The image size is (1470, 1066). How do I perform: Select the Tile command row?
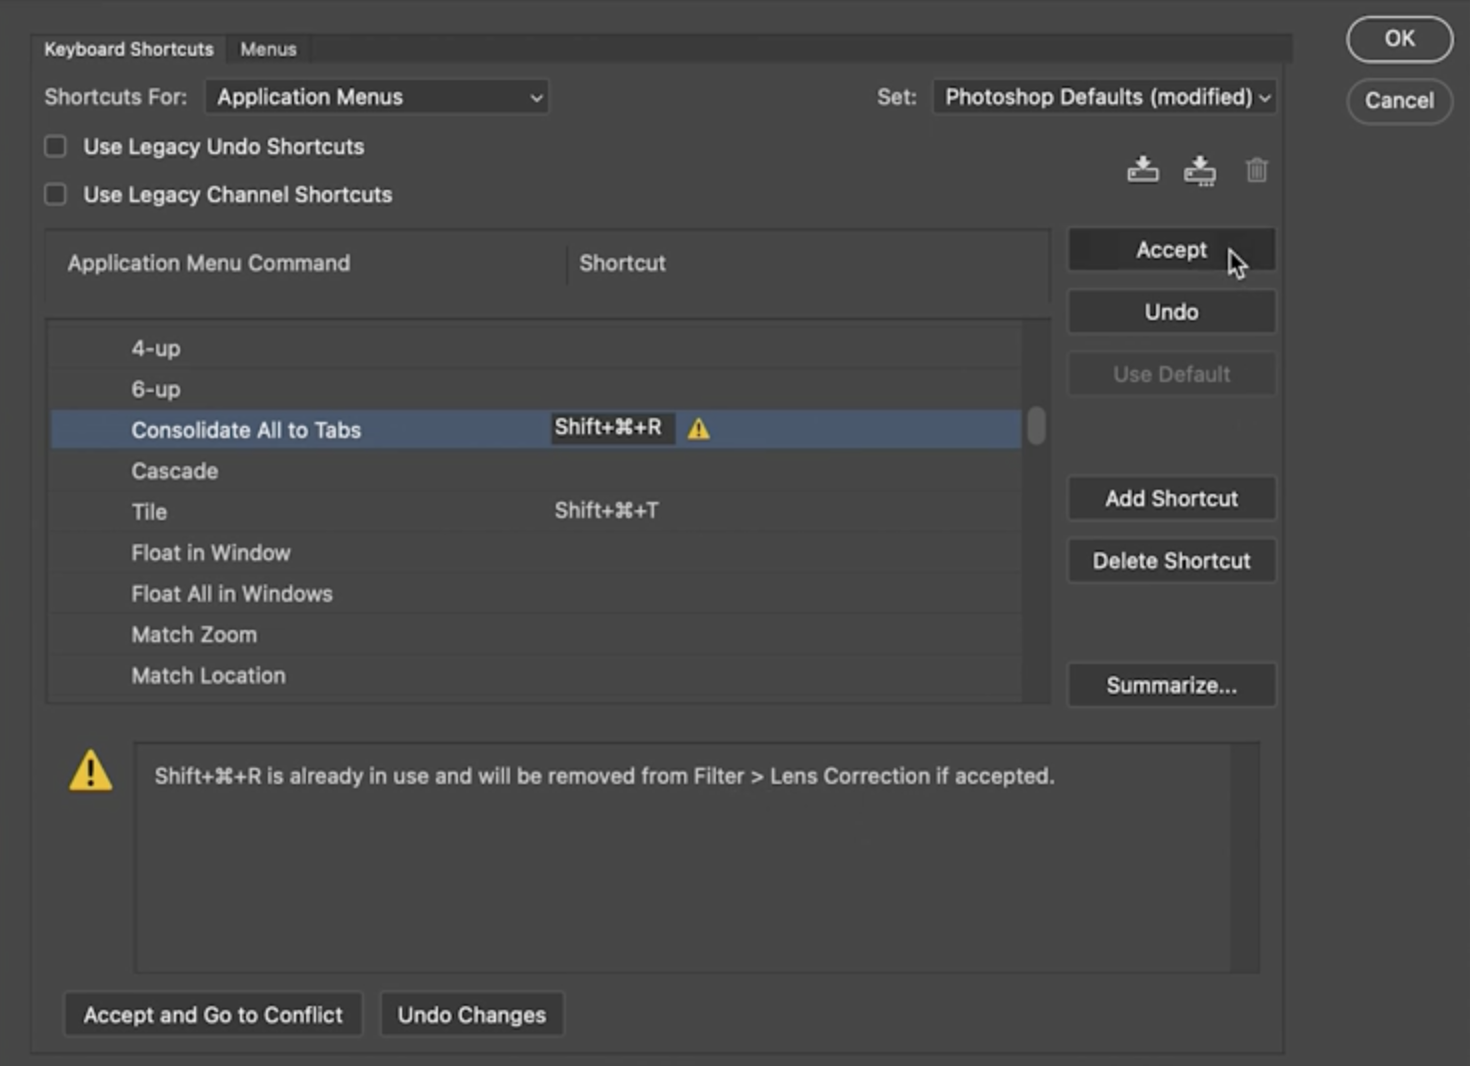(x=536, y=512)
